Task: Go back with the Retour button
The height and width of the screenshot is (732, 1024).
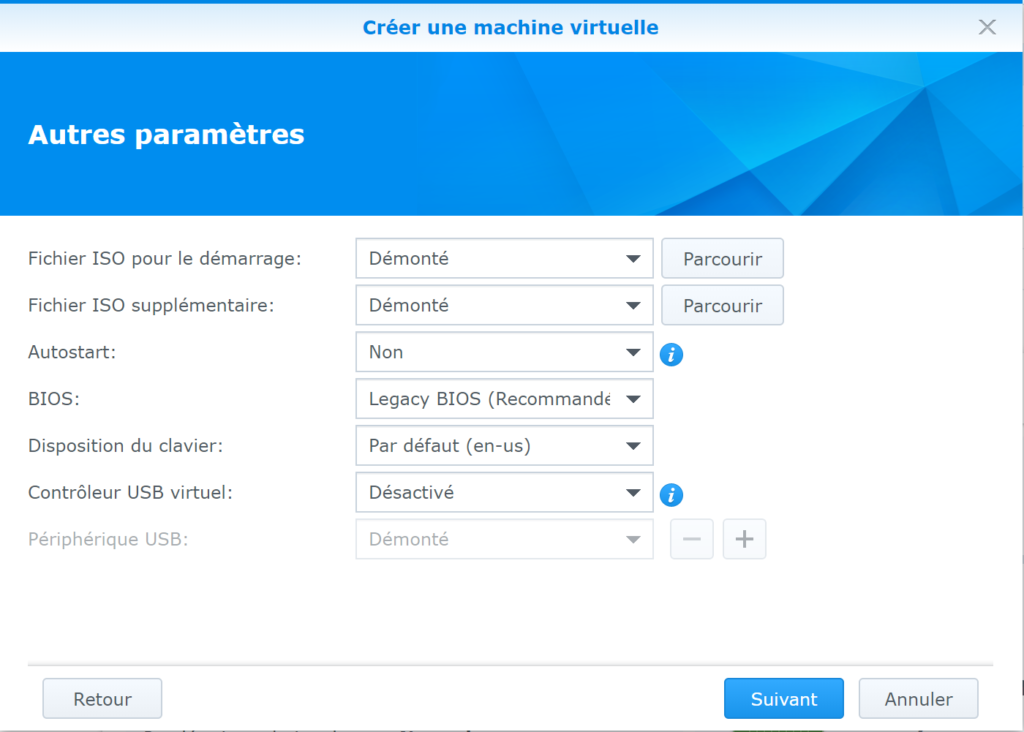Action: coord(102,699)
